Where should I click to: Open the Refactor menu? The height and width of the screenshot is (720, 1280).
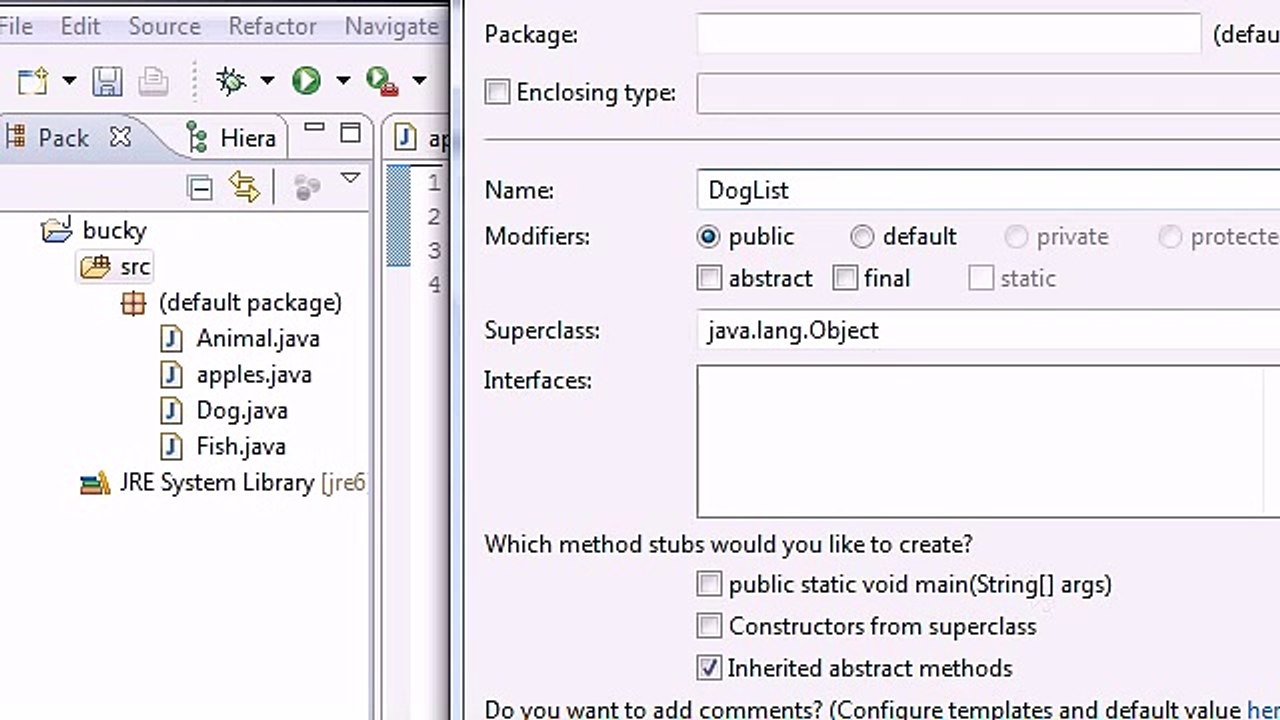click(272, 26)
